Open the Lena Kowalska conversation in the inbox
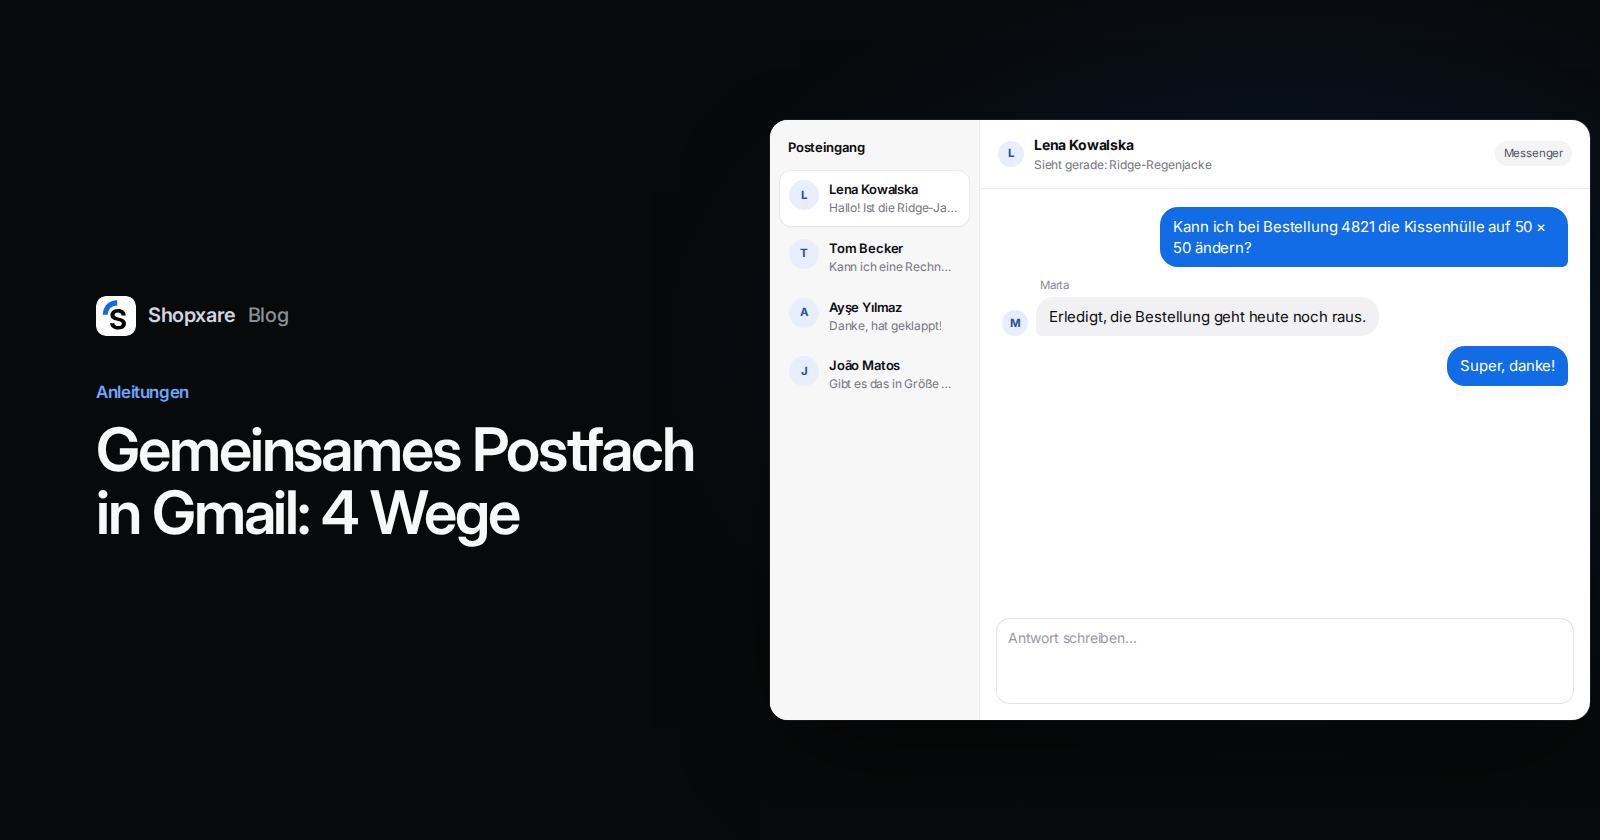The image size is (1600, 840). pos(874,198)
